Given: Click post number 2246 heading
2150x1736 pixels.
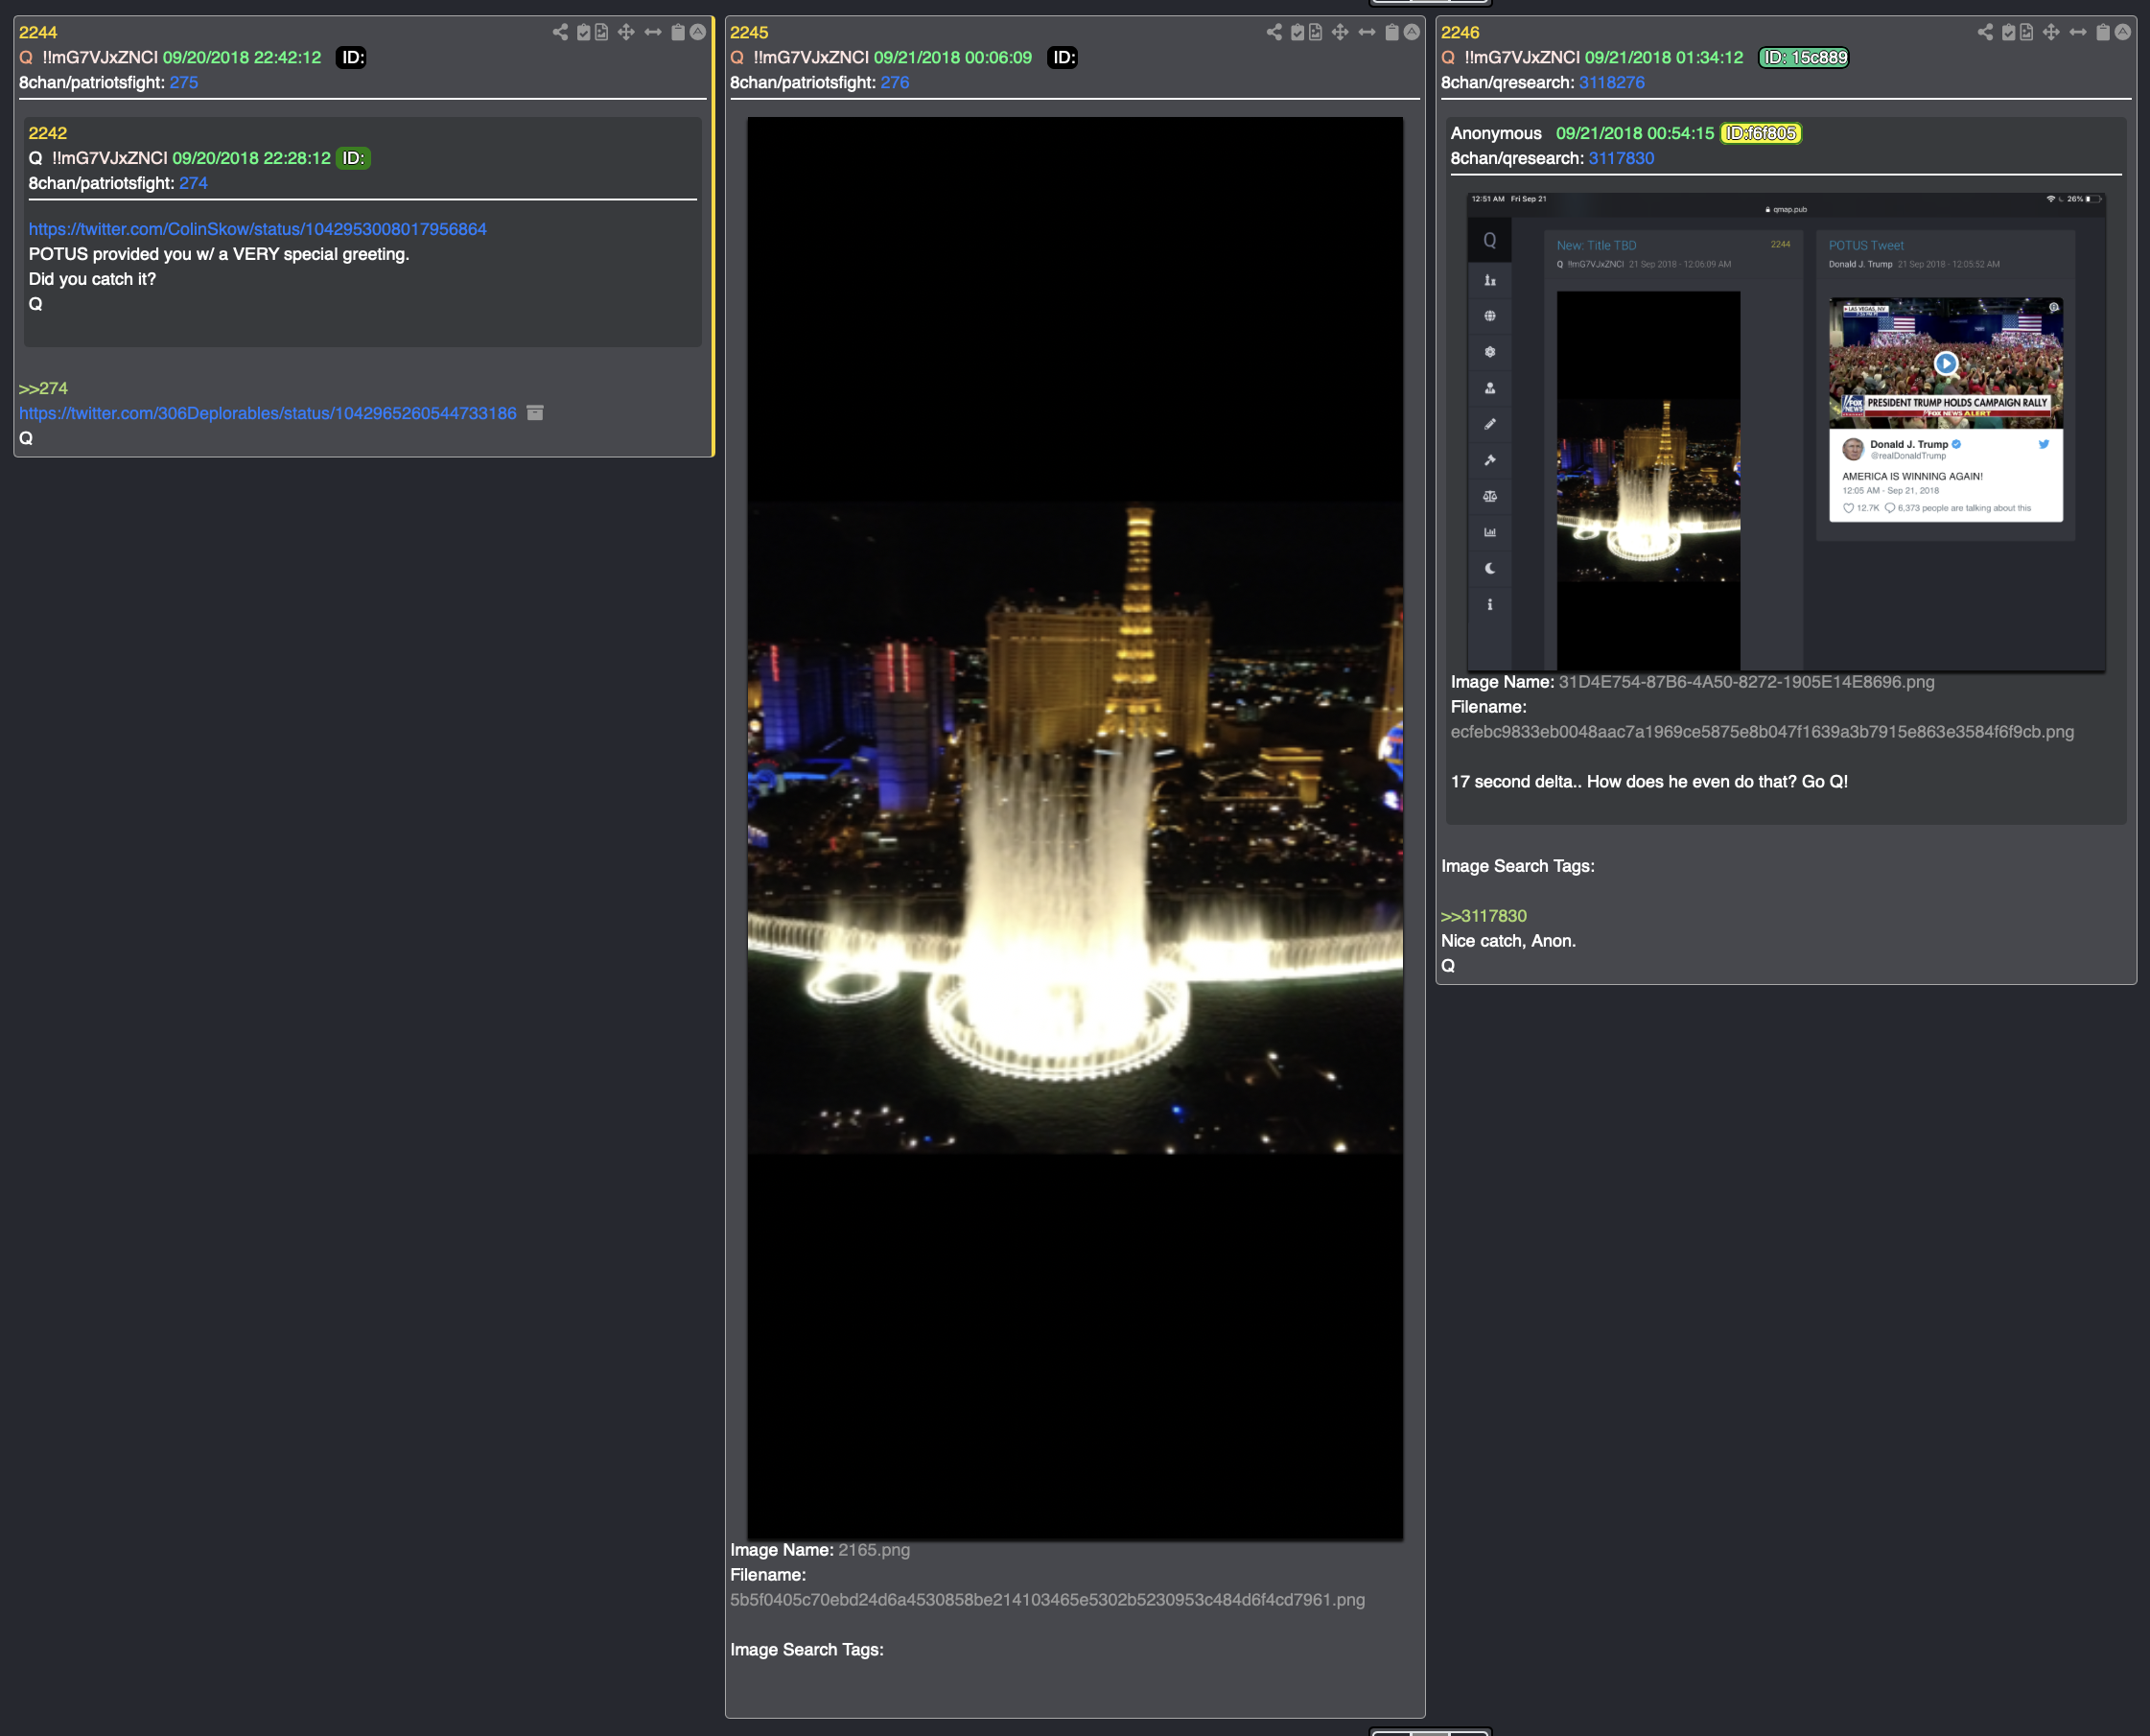Looking at the screenshot, I should pos(1460,32).
